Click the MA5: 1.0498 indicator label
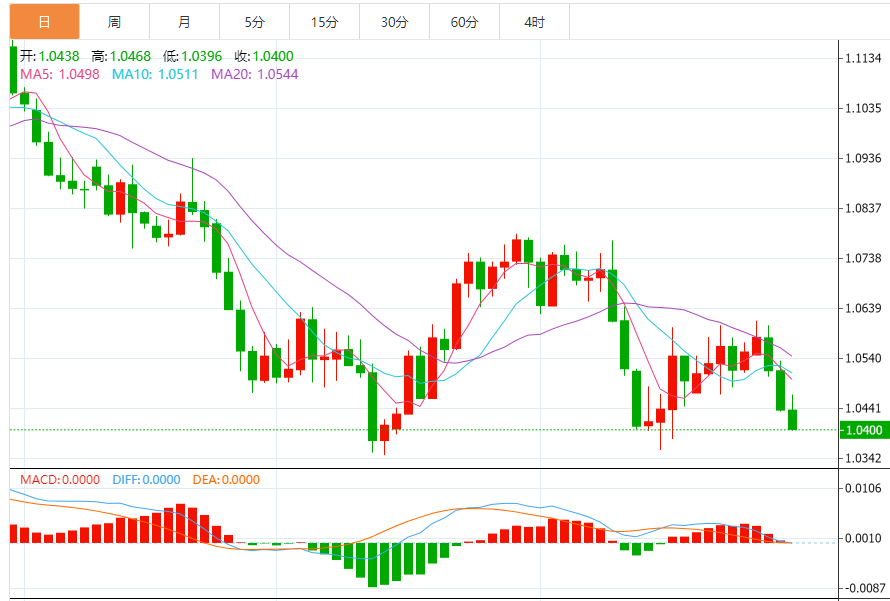Viewport: 890px width, 601px height. [x=60, y=74]
